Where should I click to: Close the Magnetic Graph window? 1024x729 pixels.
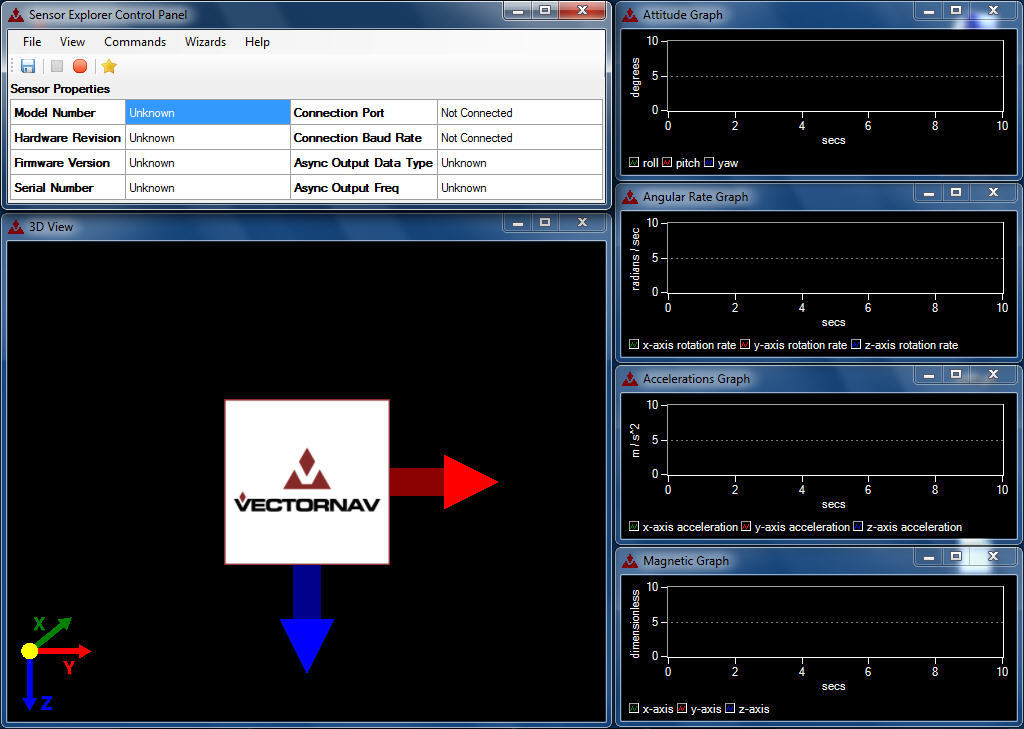[993, 557]
